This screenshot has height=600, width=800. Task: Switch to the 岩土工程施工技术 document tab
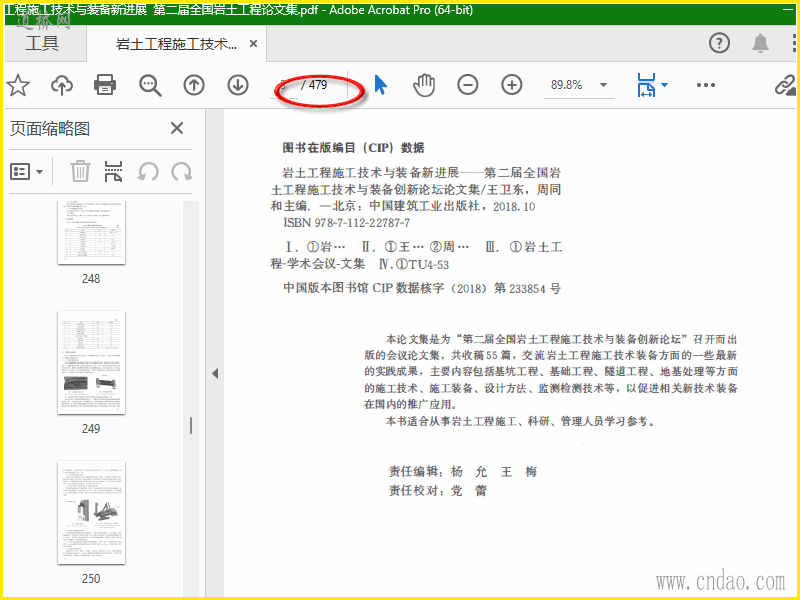point(176,44)
